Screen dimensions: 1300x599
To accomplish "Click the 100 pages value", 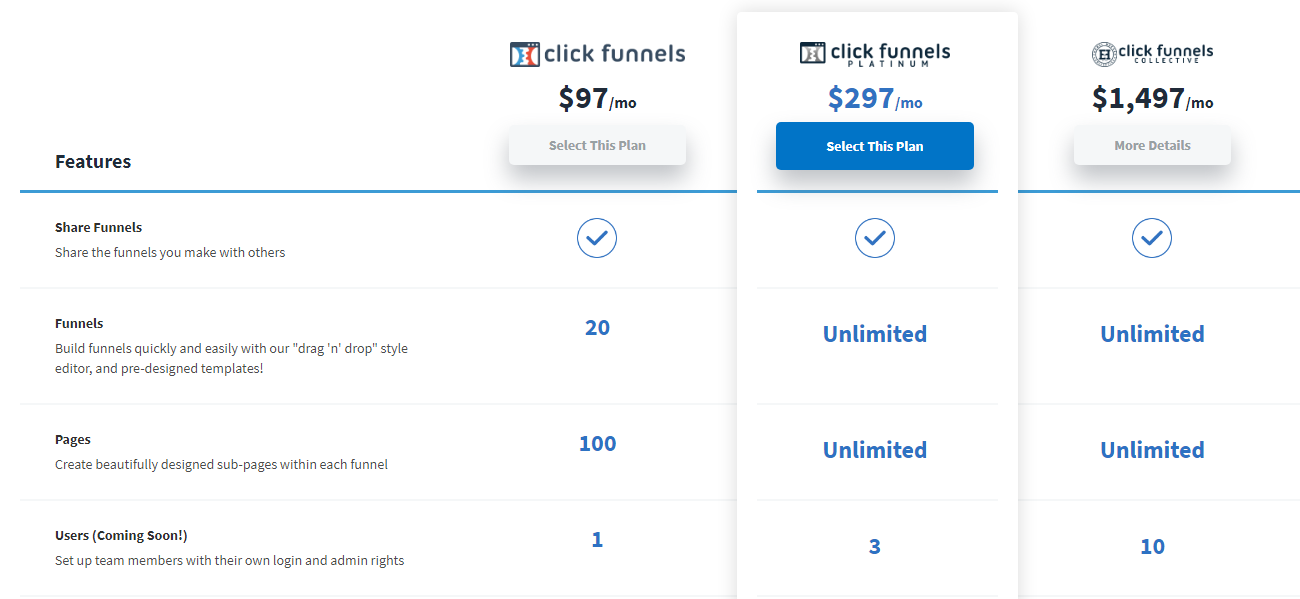I will click(597, 444).
